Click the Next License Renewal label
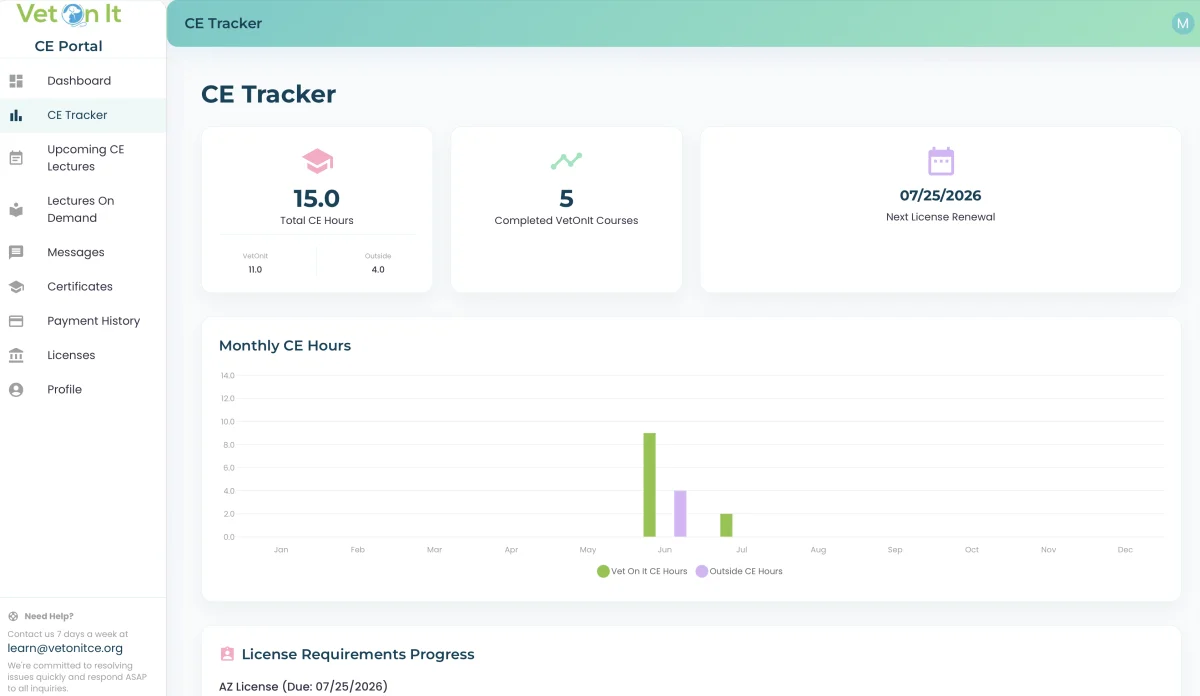 [941, 216]
